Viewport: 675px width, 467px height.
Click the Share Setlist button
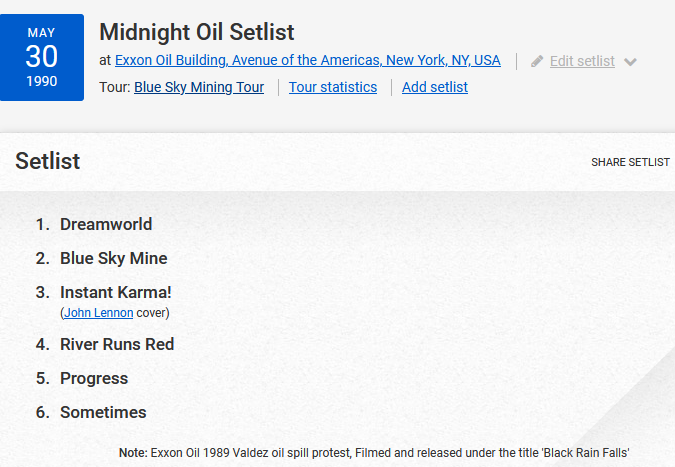[630, 162]
